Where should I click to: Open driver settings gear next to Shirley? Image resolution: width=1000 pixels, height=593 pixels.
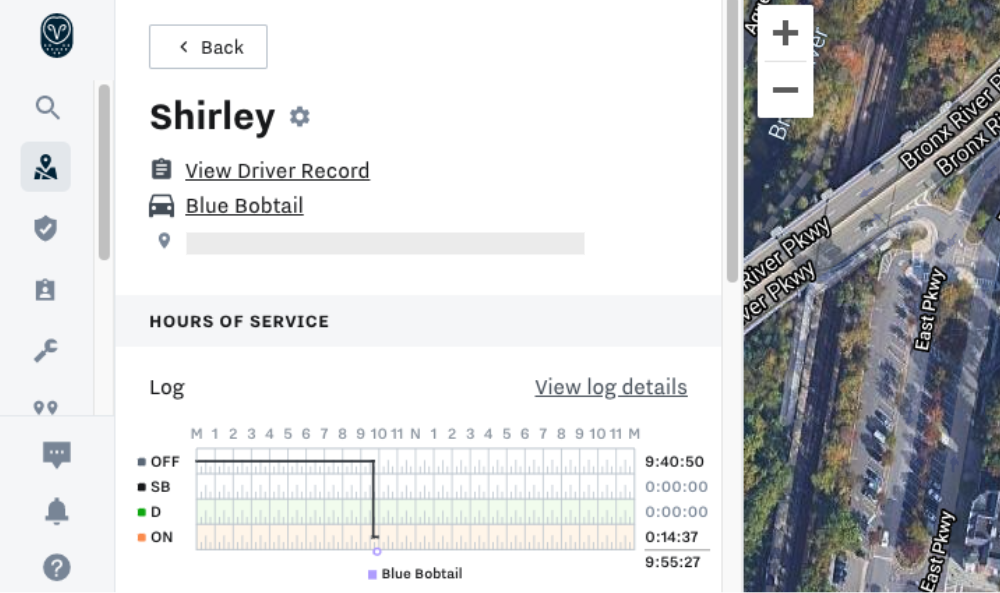(300, 117)
